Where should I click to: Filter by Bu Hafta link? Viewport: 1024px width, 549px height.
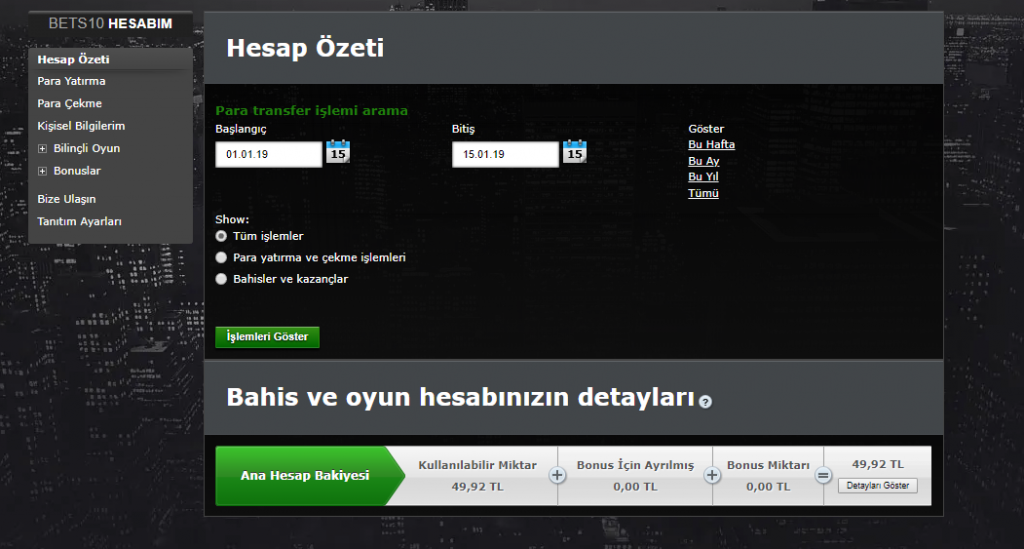coord(711,144)
